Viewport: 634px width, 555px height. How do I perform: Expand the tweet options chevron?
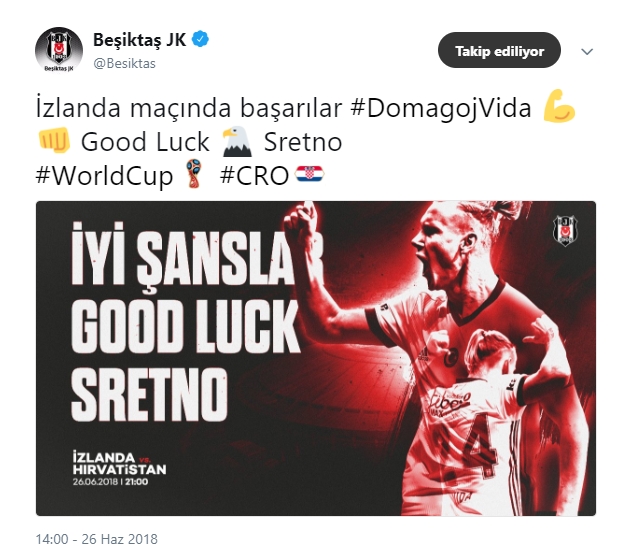587,51
